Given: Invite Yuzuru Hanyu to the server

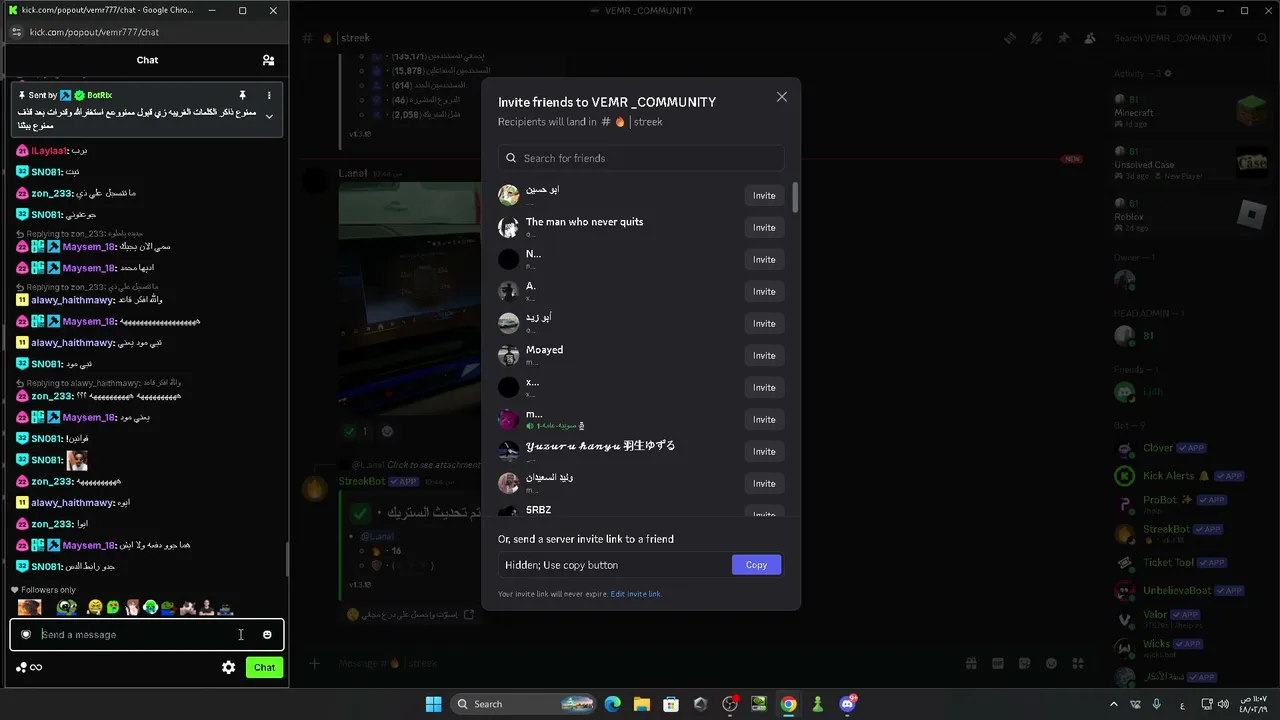Looking at the screenshot, I should (x=764, y=451).
